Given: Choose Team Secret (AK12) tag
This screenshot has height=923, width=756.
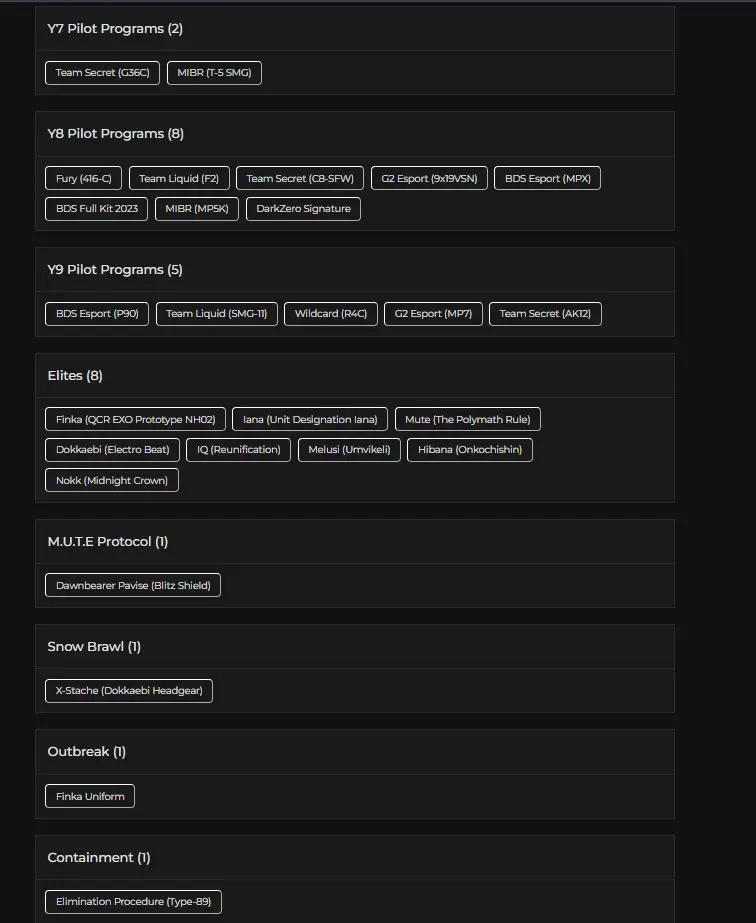Looking at the screenshot, I should 545,314.
